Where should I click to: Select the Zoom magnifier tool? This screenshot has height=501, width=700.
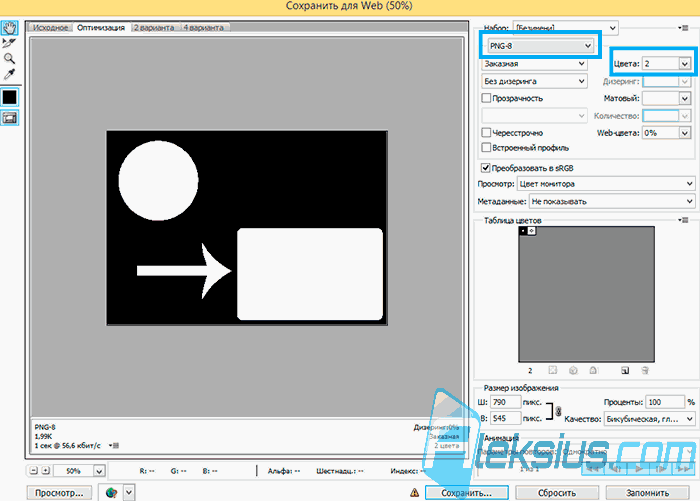[9, 58]
